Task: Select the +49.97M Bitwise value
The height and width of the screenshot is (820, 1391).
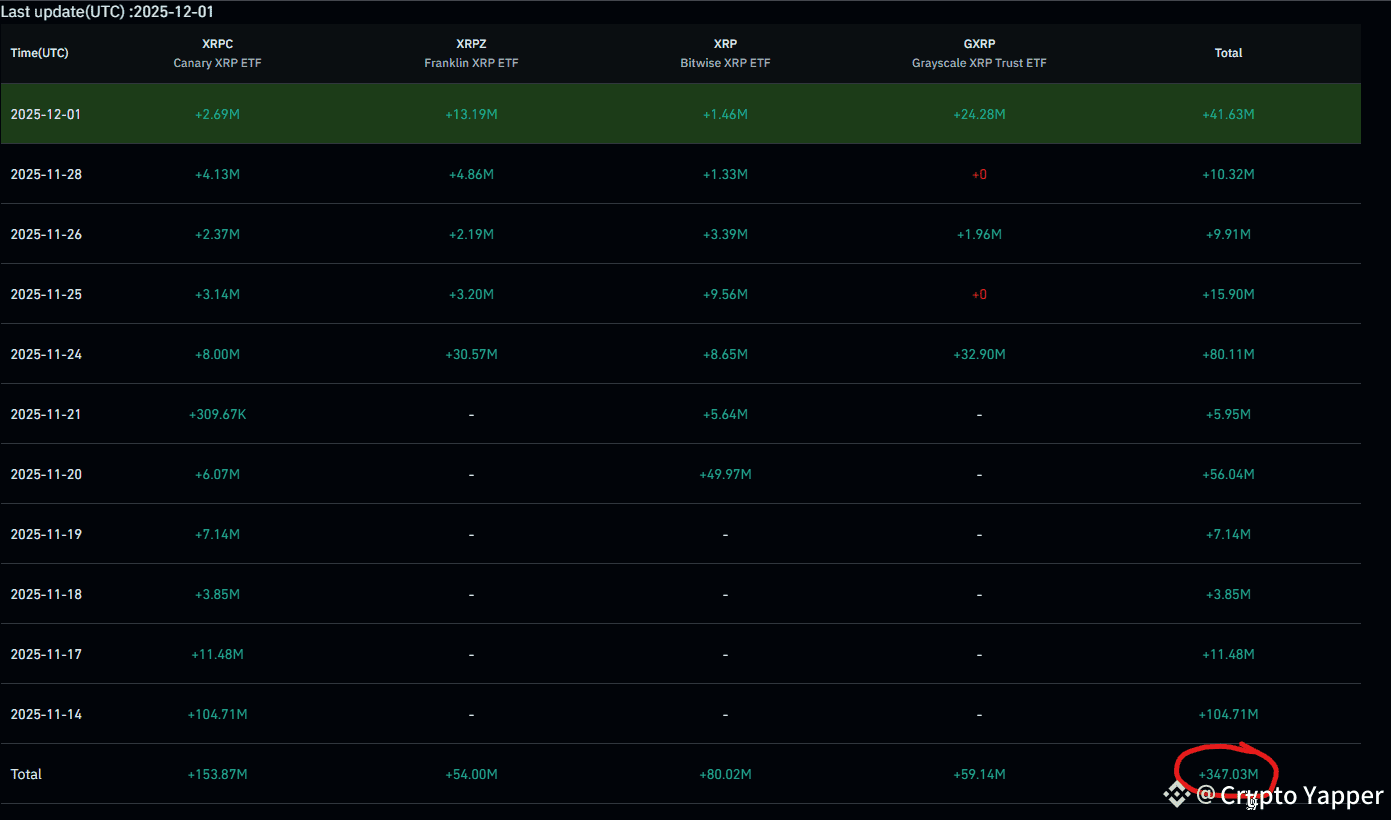Action: point(725,474)
